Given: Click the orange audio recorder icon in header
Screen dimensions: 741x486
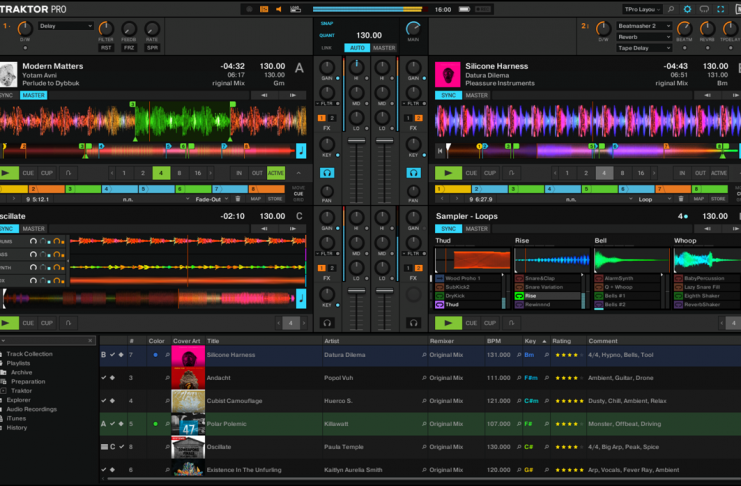Looking at the screenshot, I should [264, 9].
